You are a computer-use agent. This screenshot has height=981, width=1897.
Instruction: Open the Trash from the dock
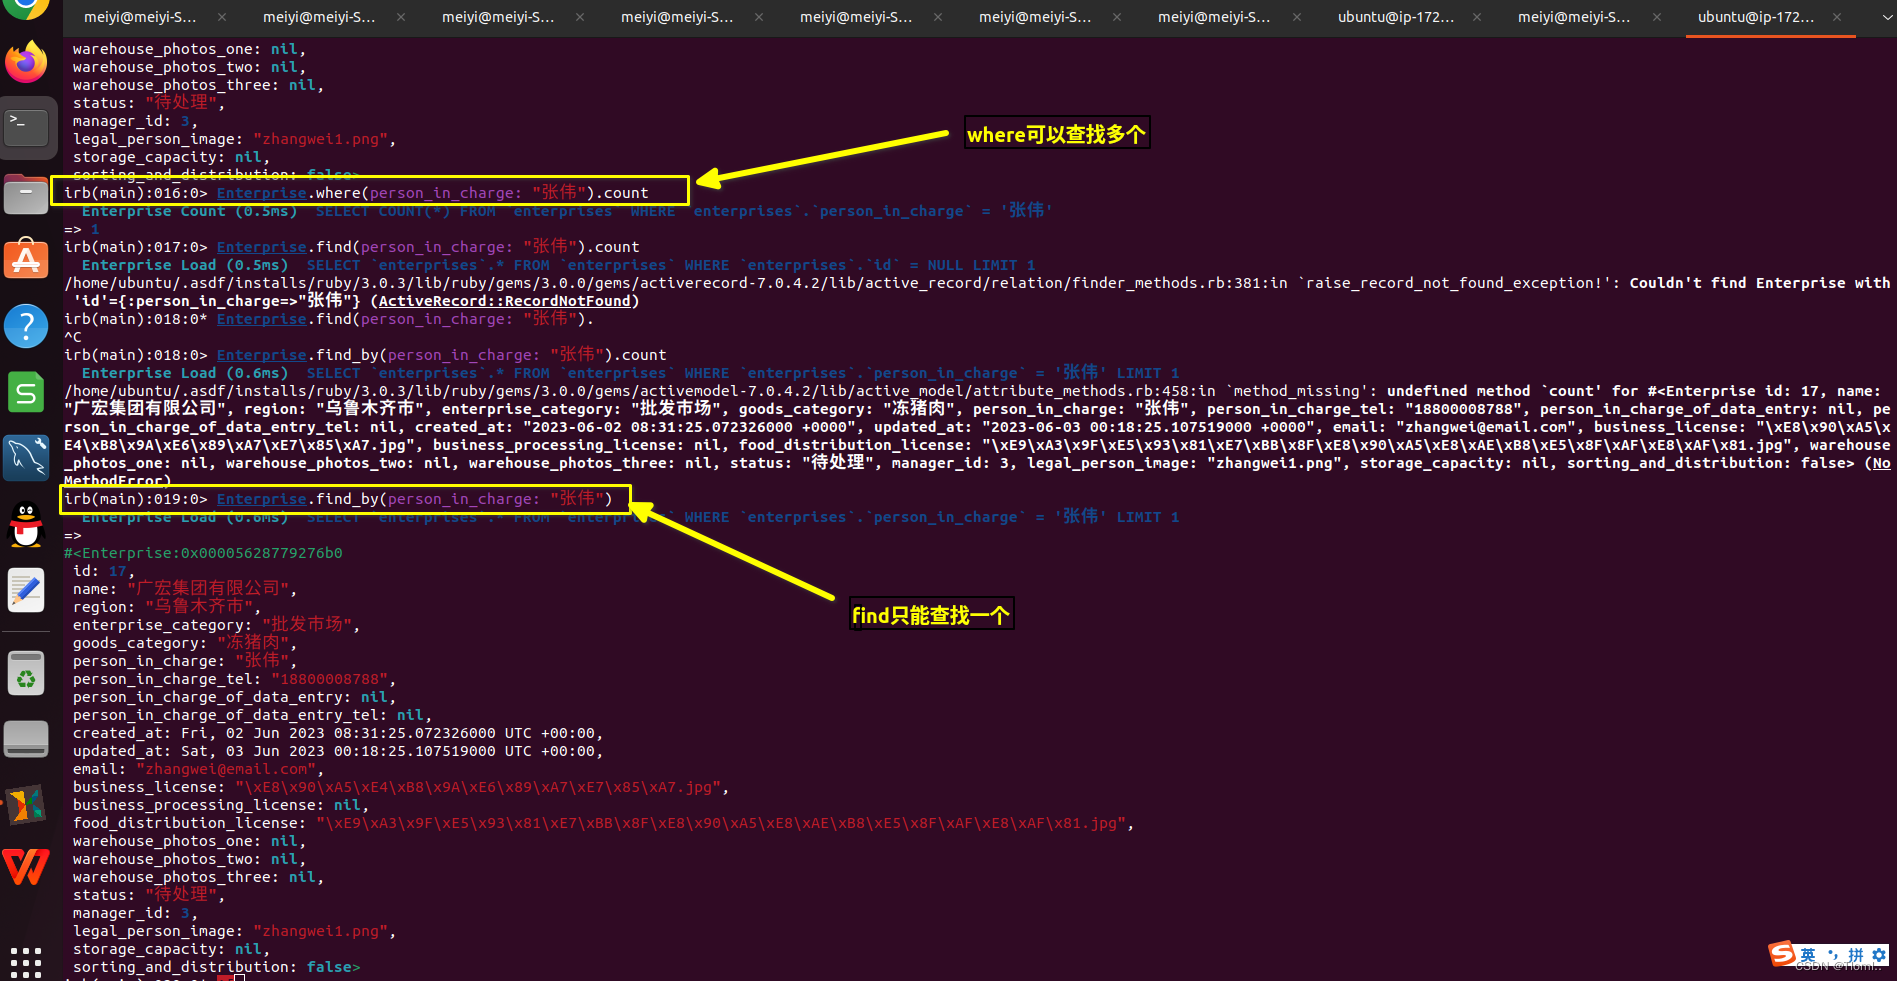click(x=26, y=672)
